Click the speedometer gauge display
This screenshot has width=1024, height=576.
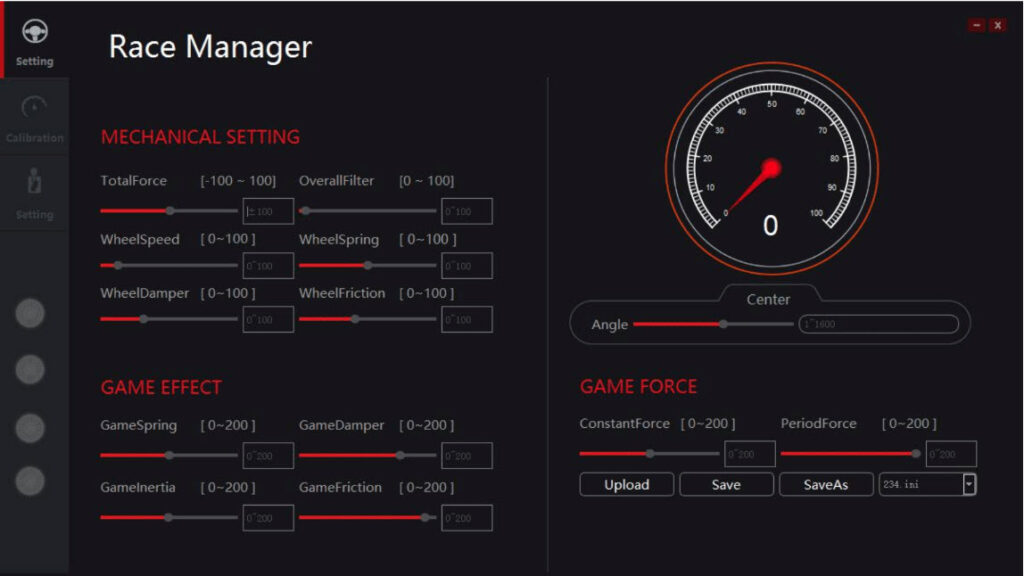[x=770, y=165]
